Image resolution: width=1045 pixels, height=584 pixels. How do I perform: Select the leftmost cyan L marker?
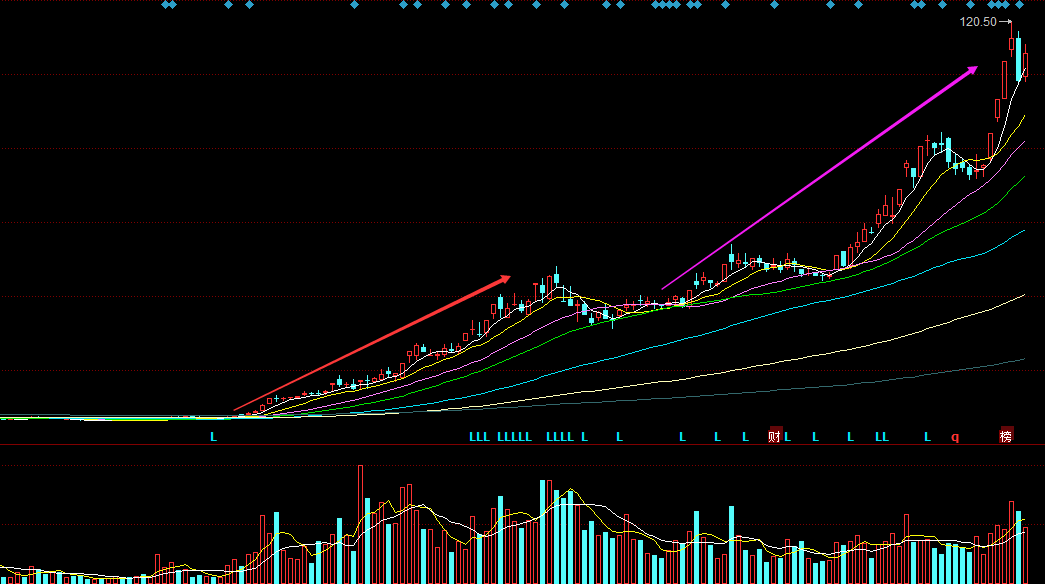(x=213, y=437)
